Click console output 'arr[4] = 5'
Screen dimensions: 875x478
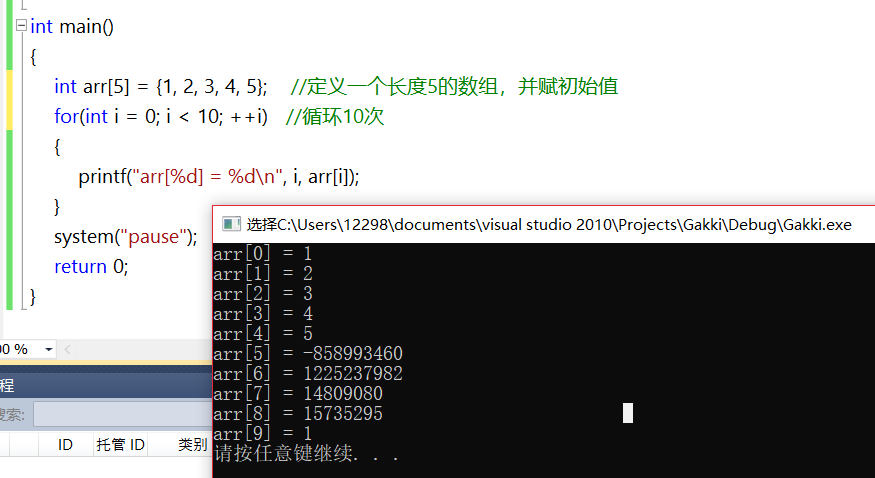click(263, 334)
